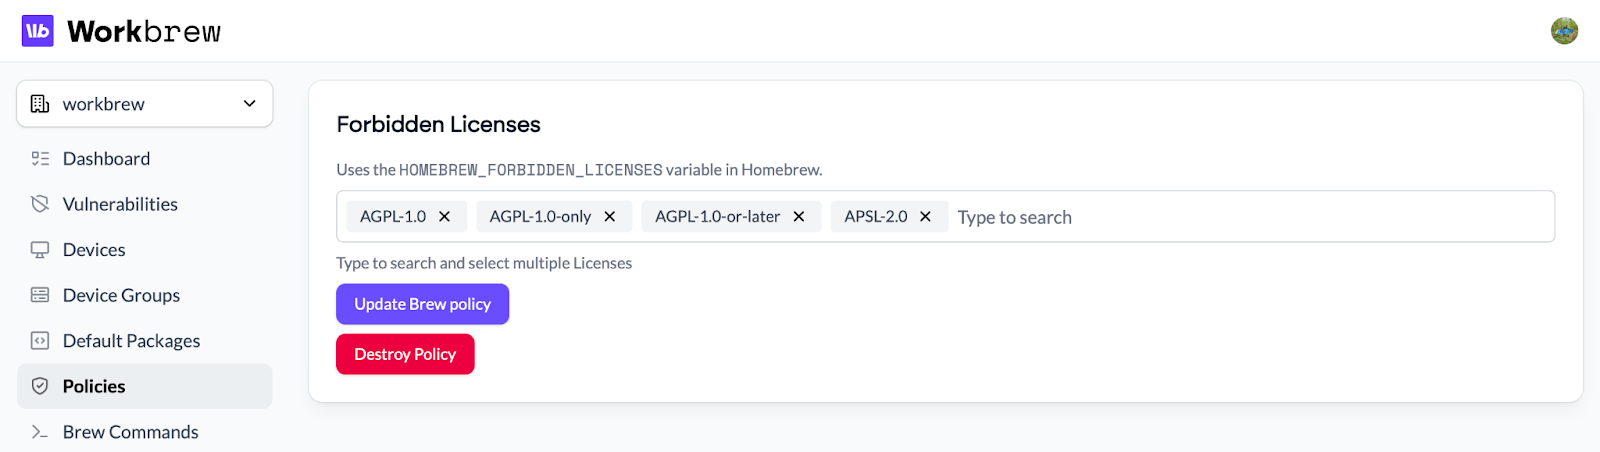Click the Vulnerabilities shield icon
This screenshot has width=1600, height=452.
40,204
